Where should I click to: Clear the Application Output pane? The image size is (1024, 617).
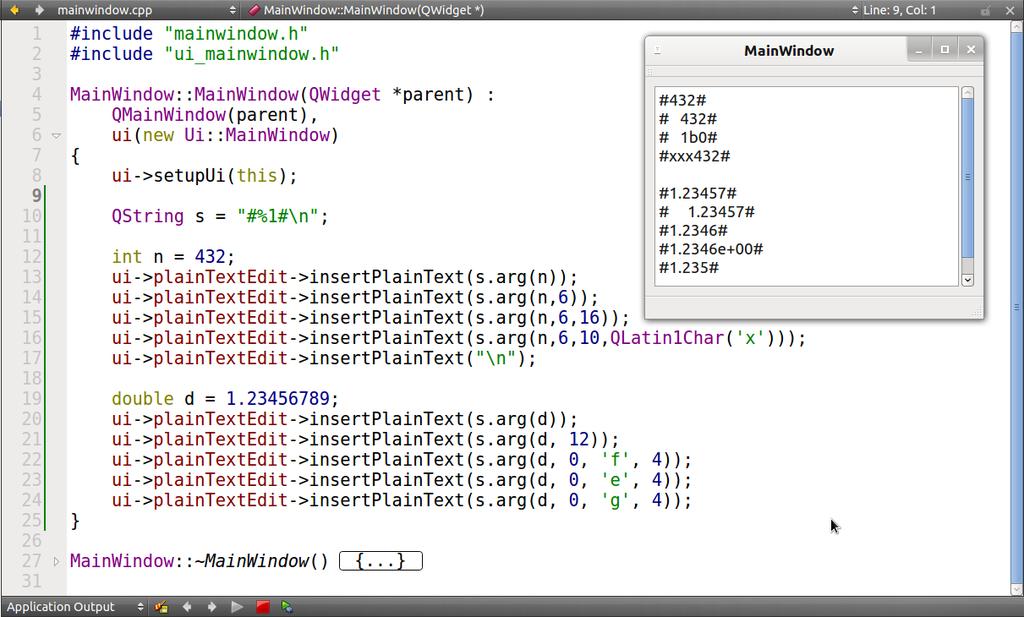tap(161, 607)
